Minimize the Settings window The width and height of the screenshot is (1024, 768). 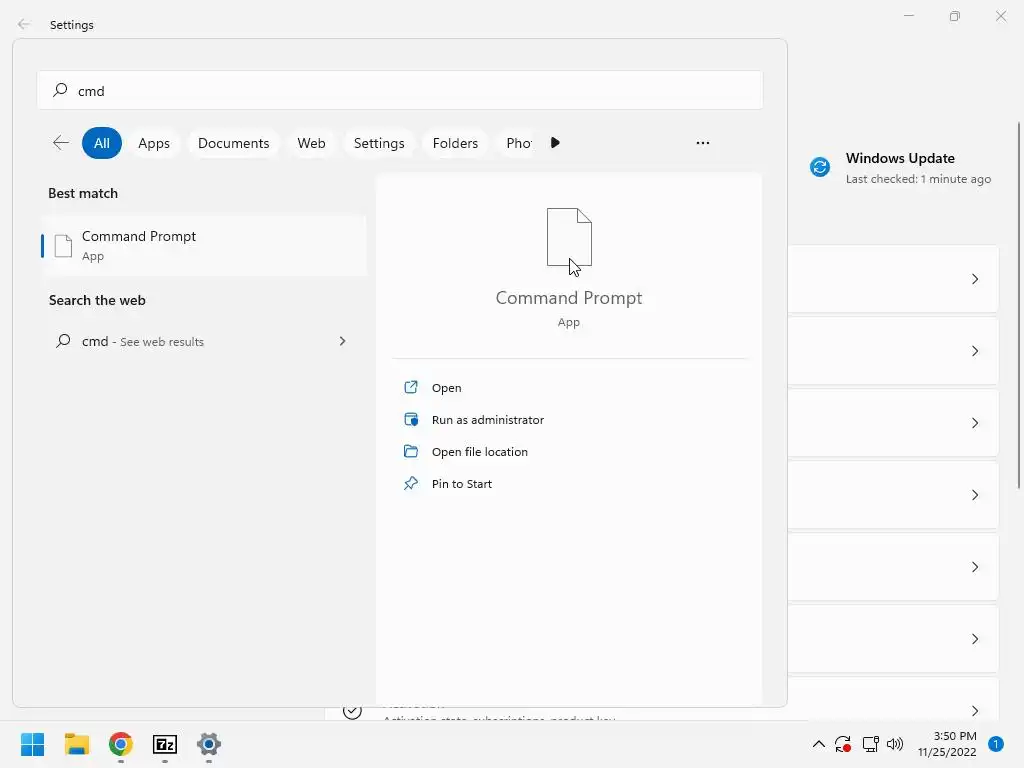(x=908, y=16)
